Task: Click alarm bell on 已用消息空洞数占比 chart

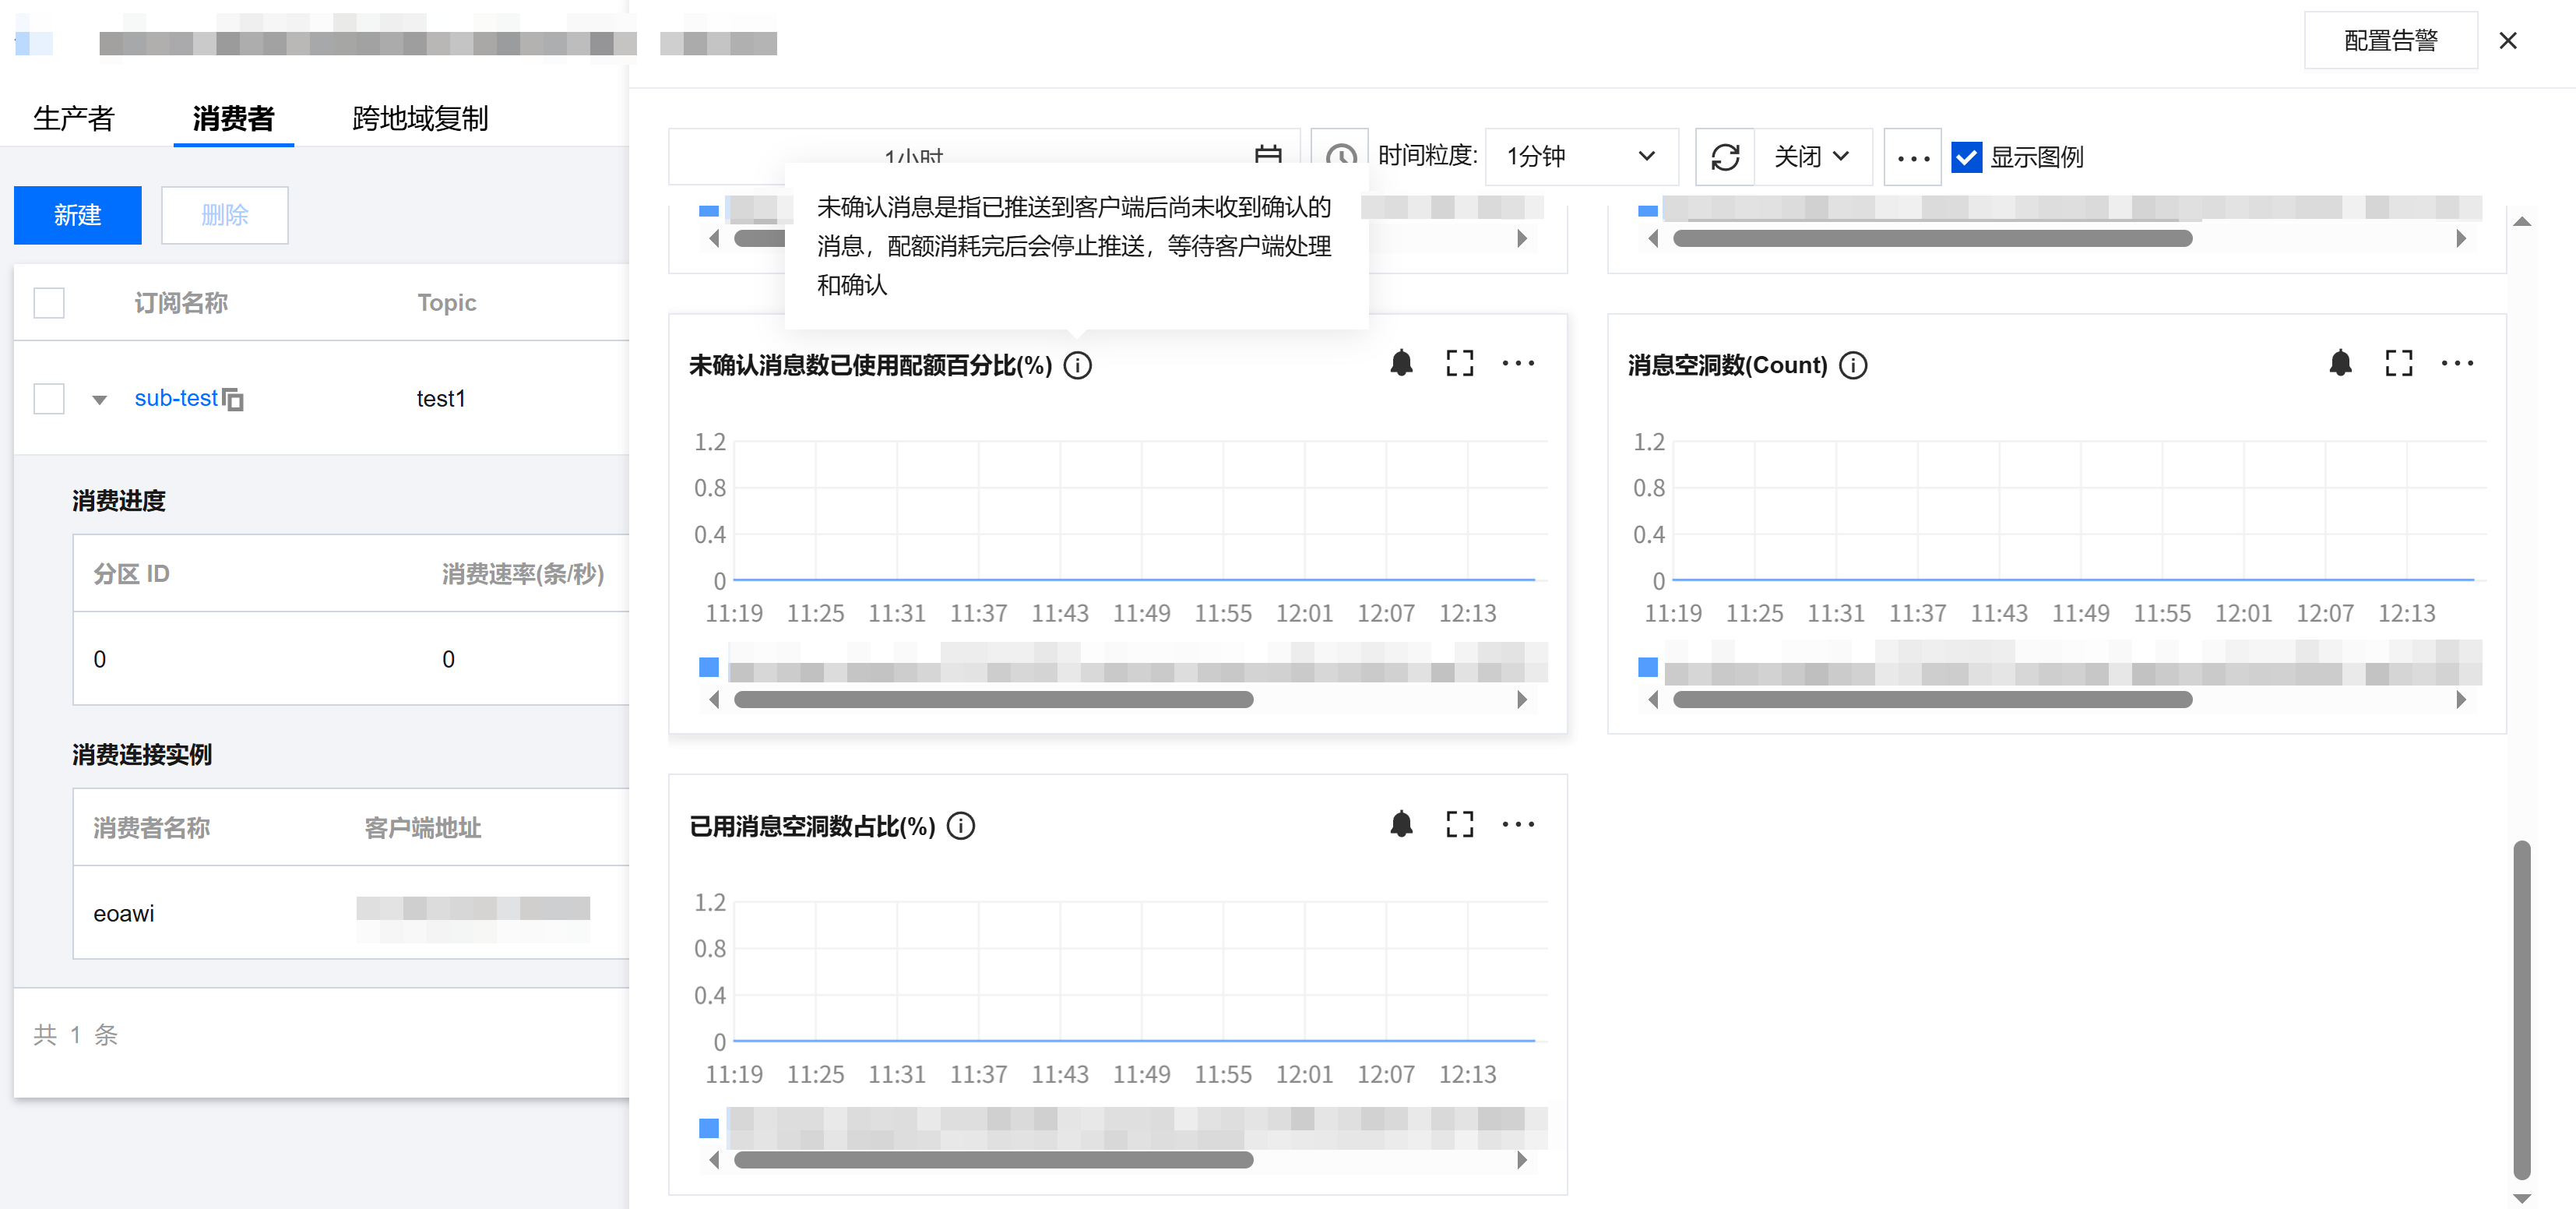Action: click(1401, 824)
